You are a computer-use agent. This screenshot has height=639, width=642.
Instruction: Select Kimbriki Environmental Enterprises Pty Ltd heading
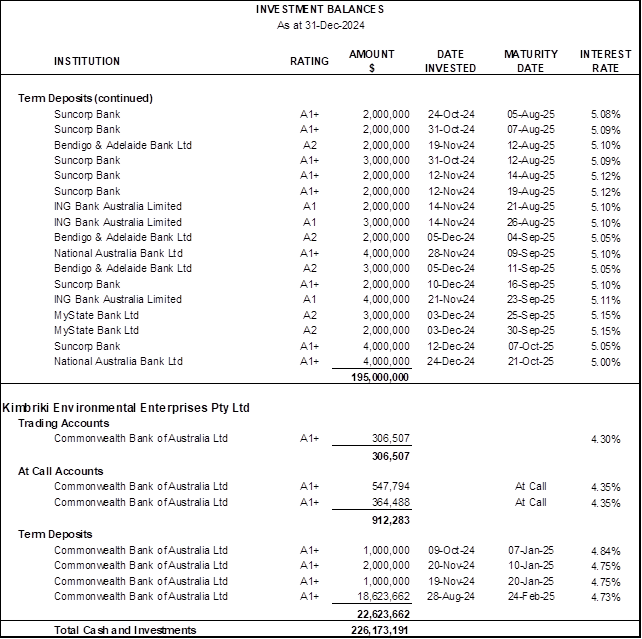pos(126,408)
